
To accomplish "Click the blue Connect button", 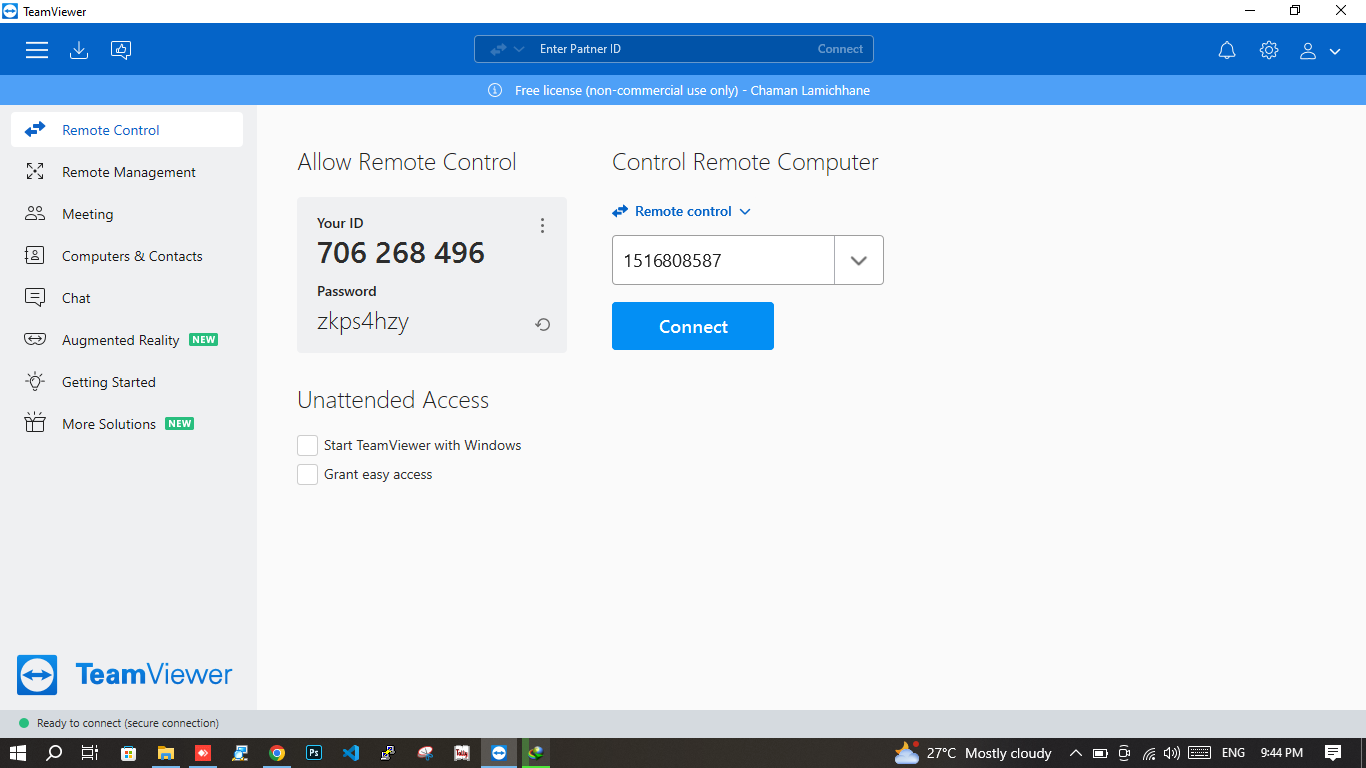I will click(693, 326).
